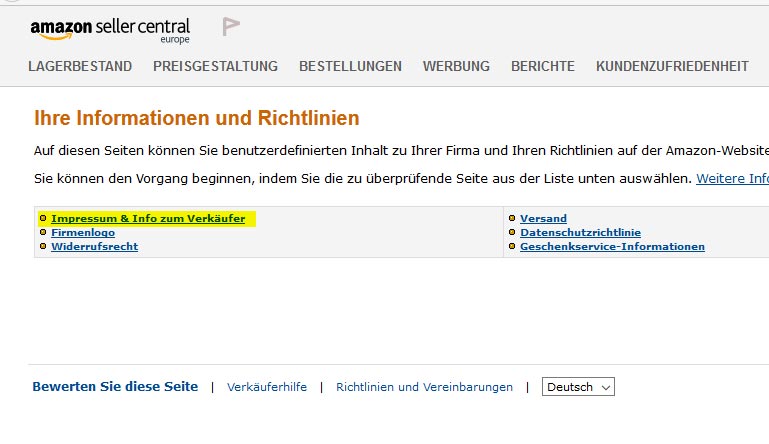Open the Berichte menu

[x=543, y=66]
